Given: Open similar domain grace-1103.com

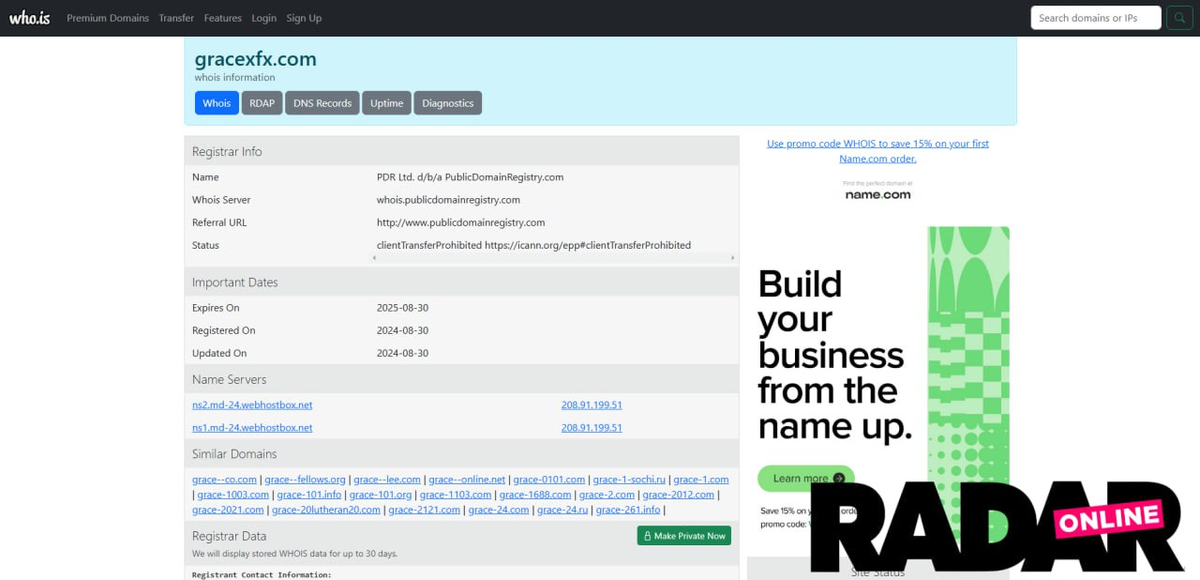Looking at the screenshot, I should [x=456, y=495].
